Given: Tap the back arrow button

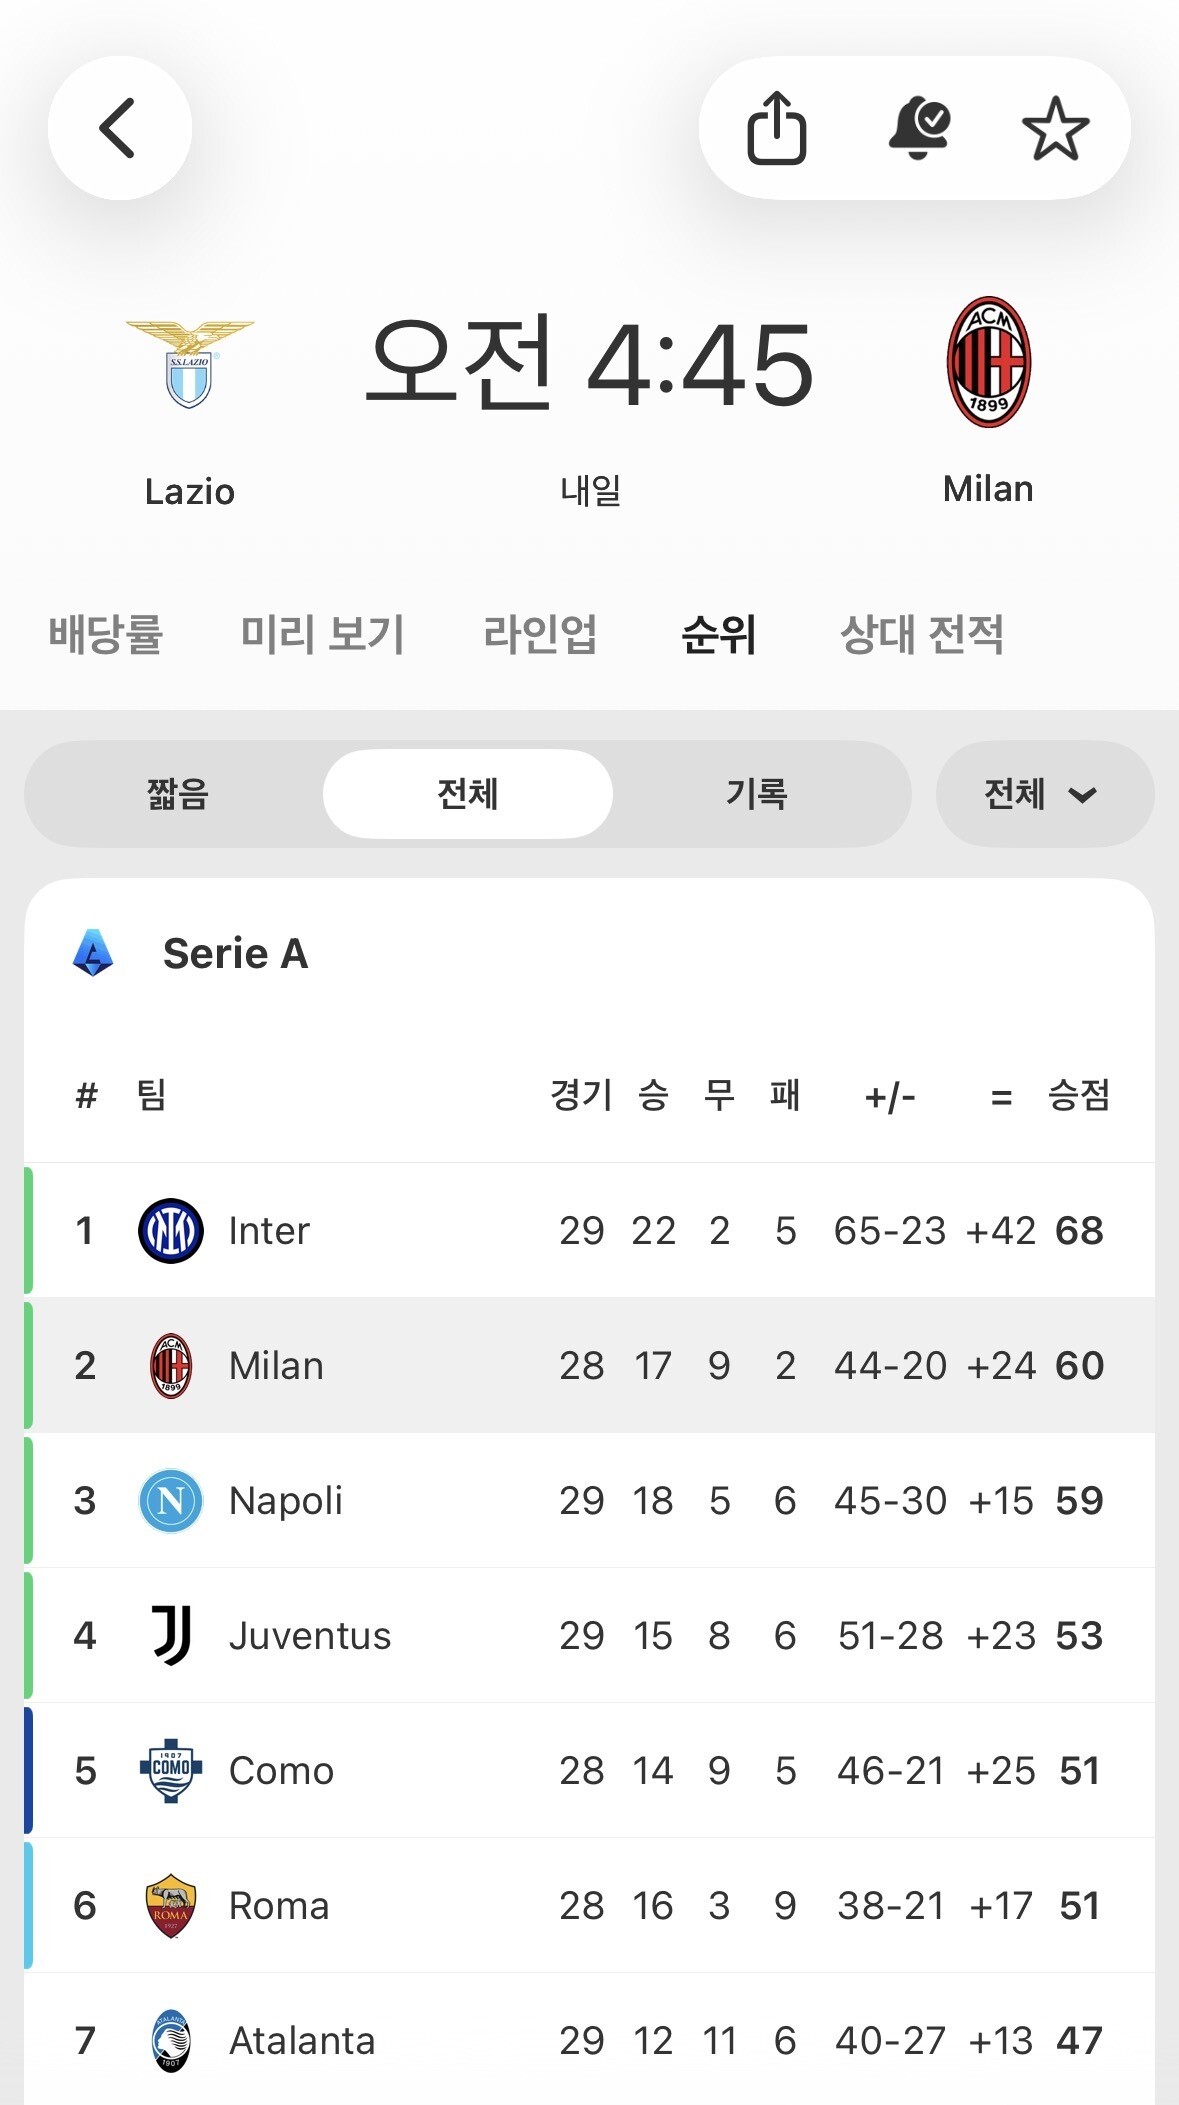Looking at the screenshot, I should point(119,128).
